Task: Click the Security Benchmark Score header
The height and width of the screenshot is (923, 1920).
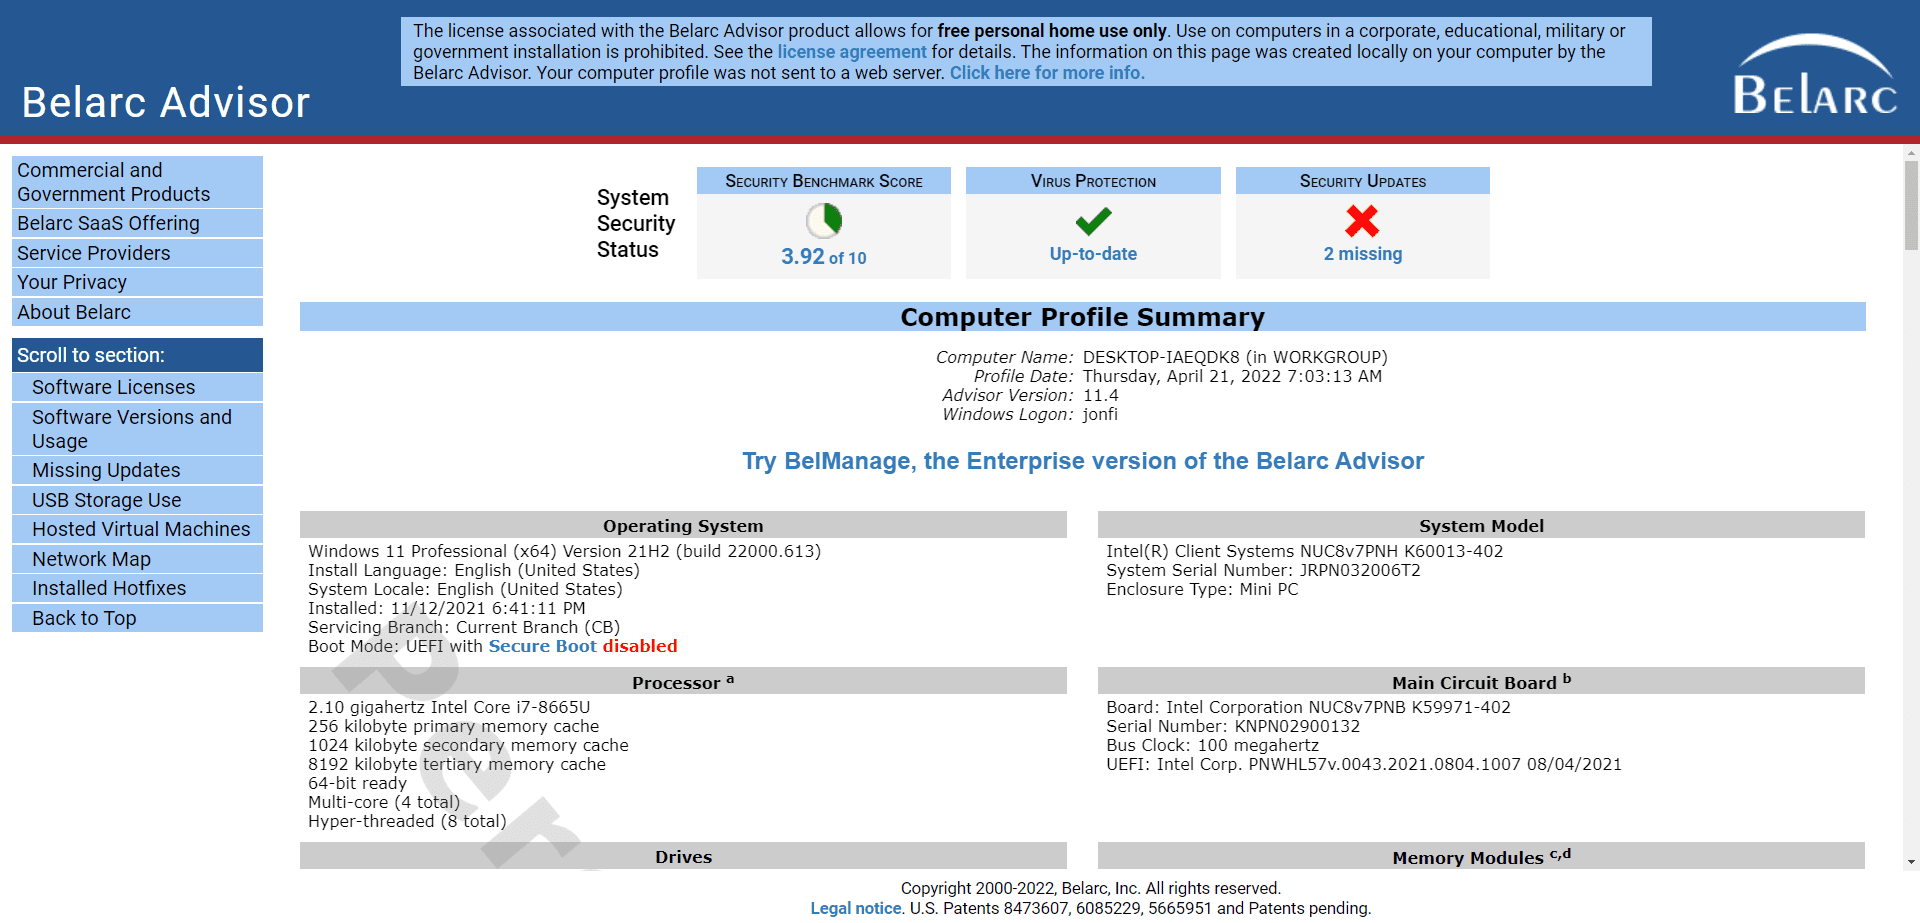Action: (824, 181)
